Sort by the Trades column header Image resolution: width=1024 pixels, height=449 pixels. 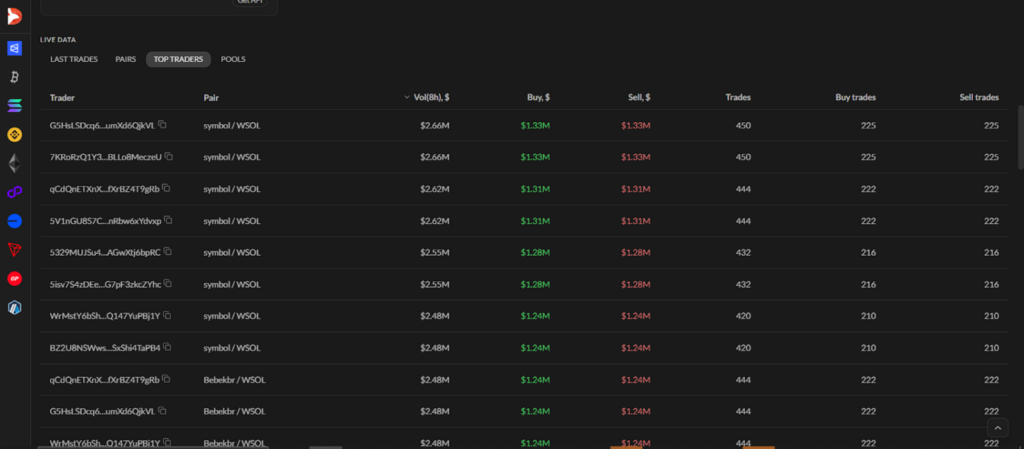coord(738,97)
